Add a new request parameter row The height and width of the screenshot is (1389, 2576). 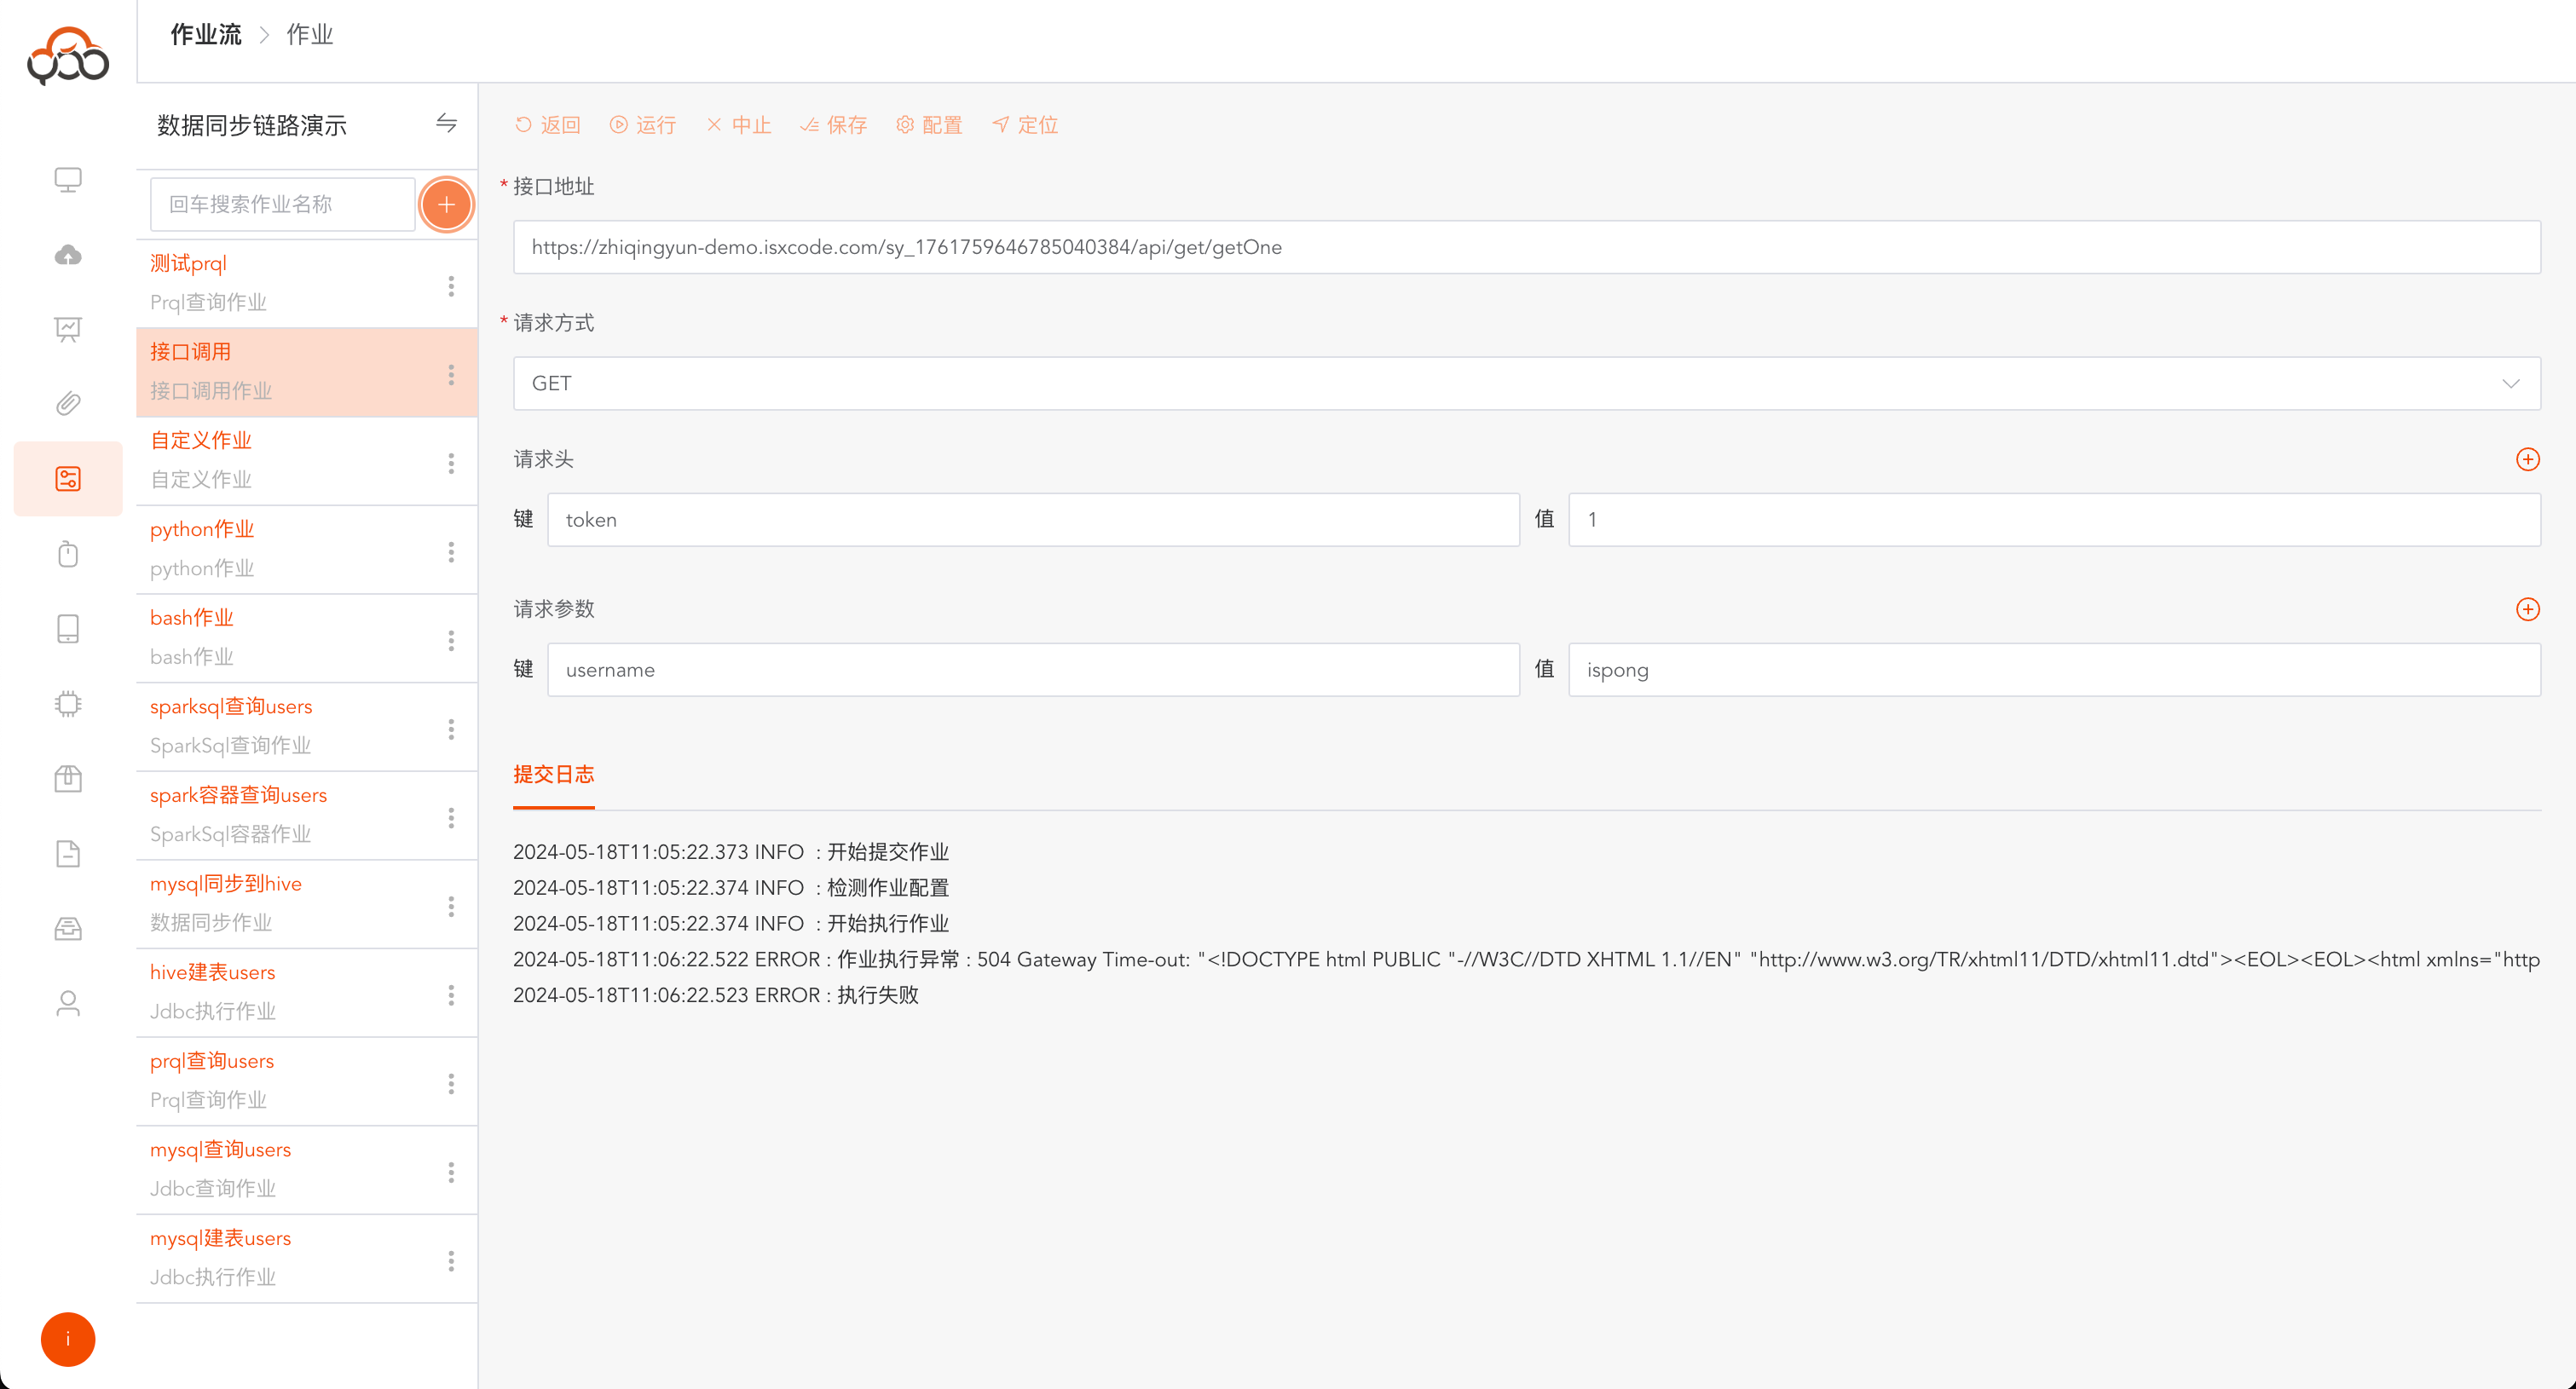click(x=2527, y=609)
